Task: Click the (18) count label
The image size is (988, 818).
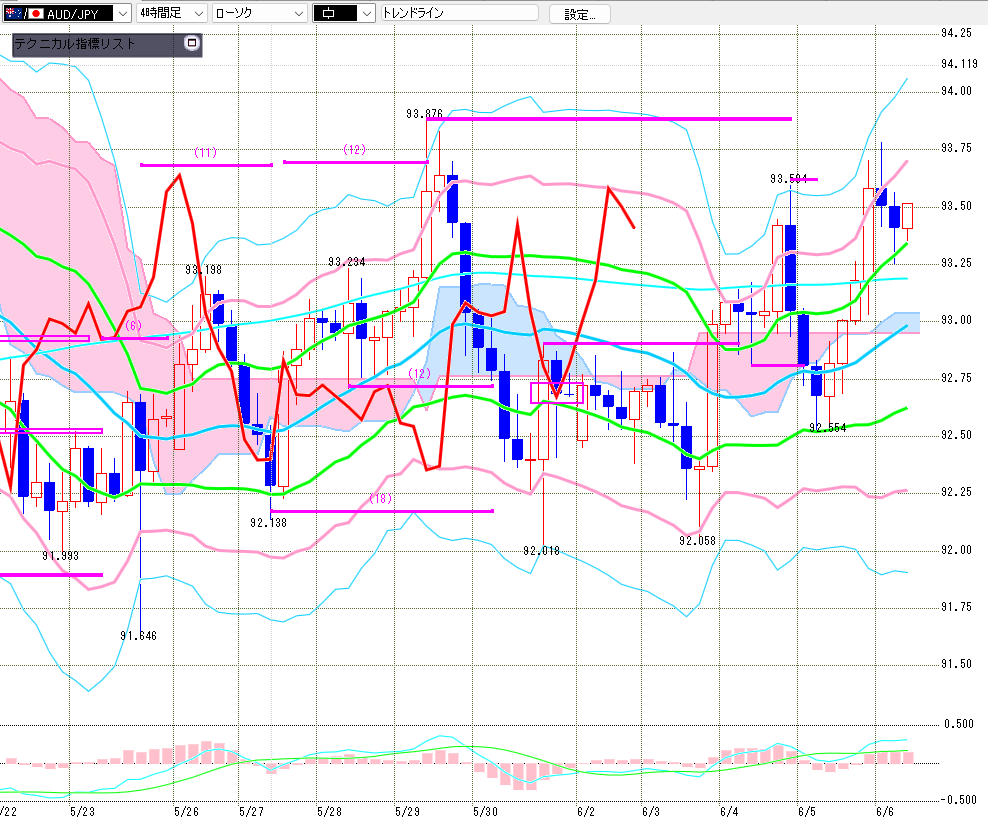Action: coord(380,498)
